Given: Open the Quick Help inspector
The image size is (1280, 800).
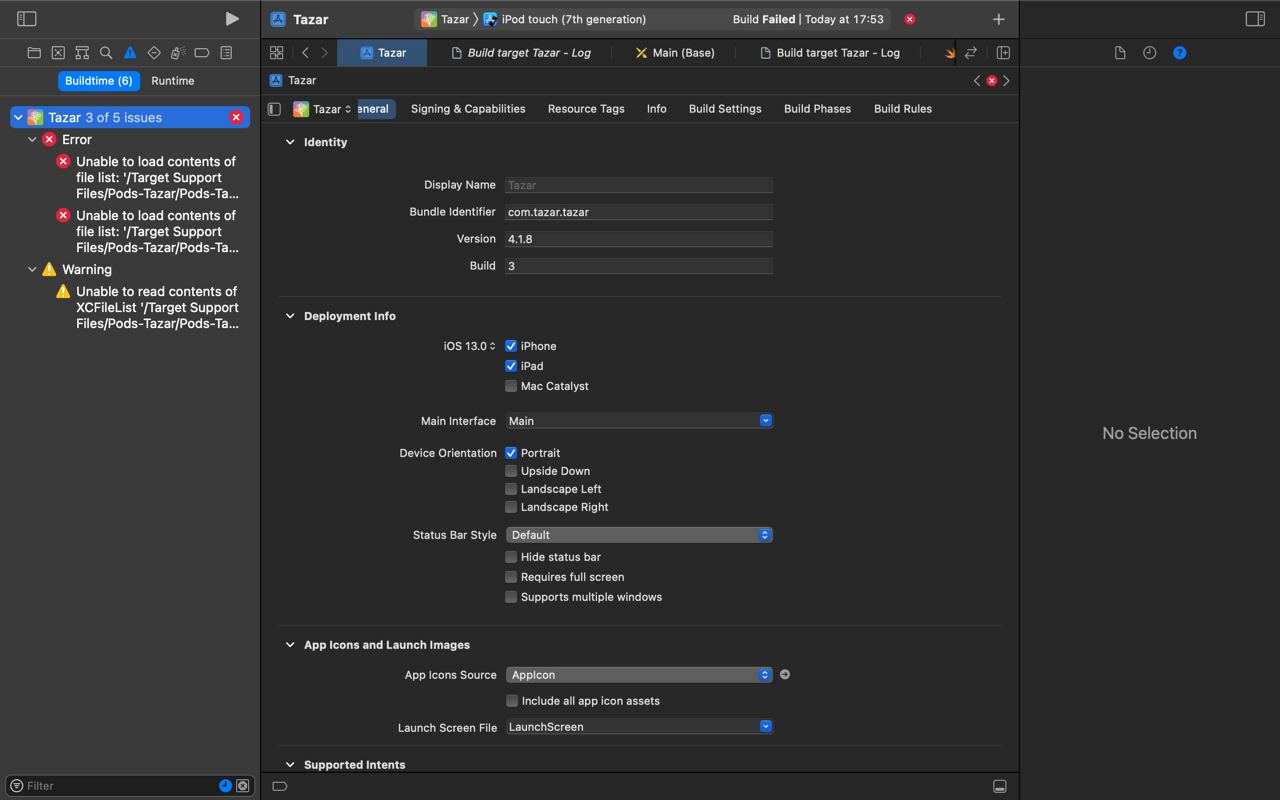Looking at the screenshot, I should (1180, 53).
